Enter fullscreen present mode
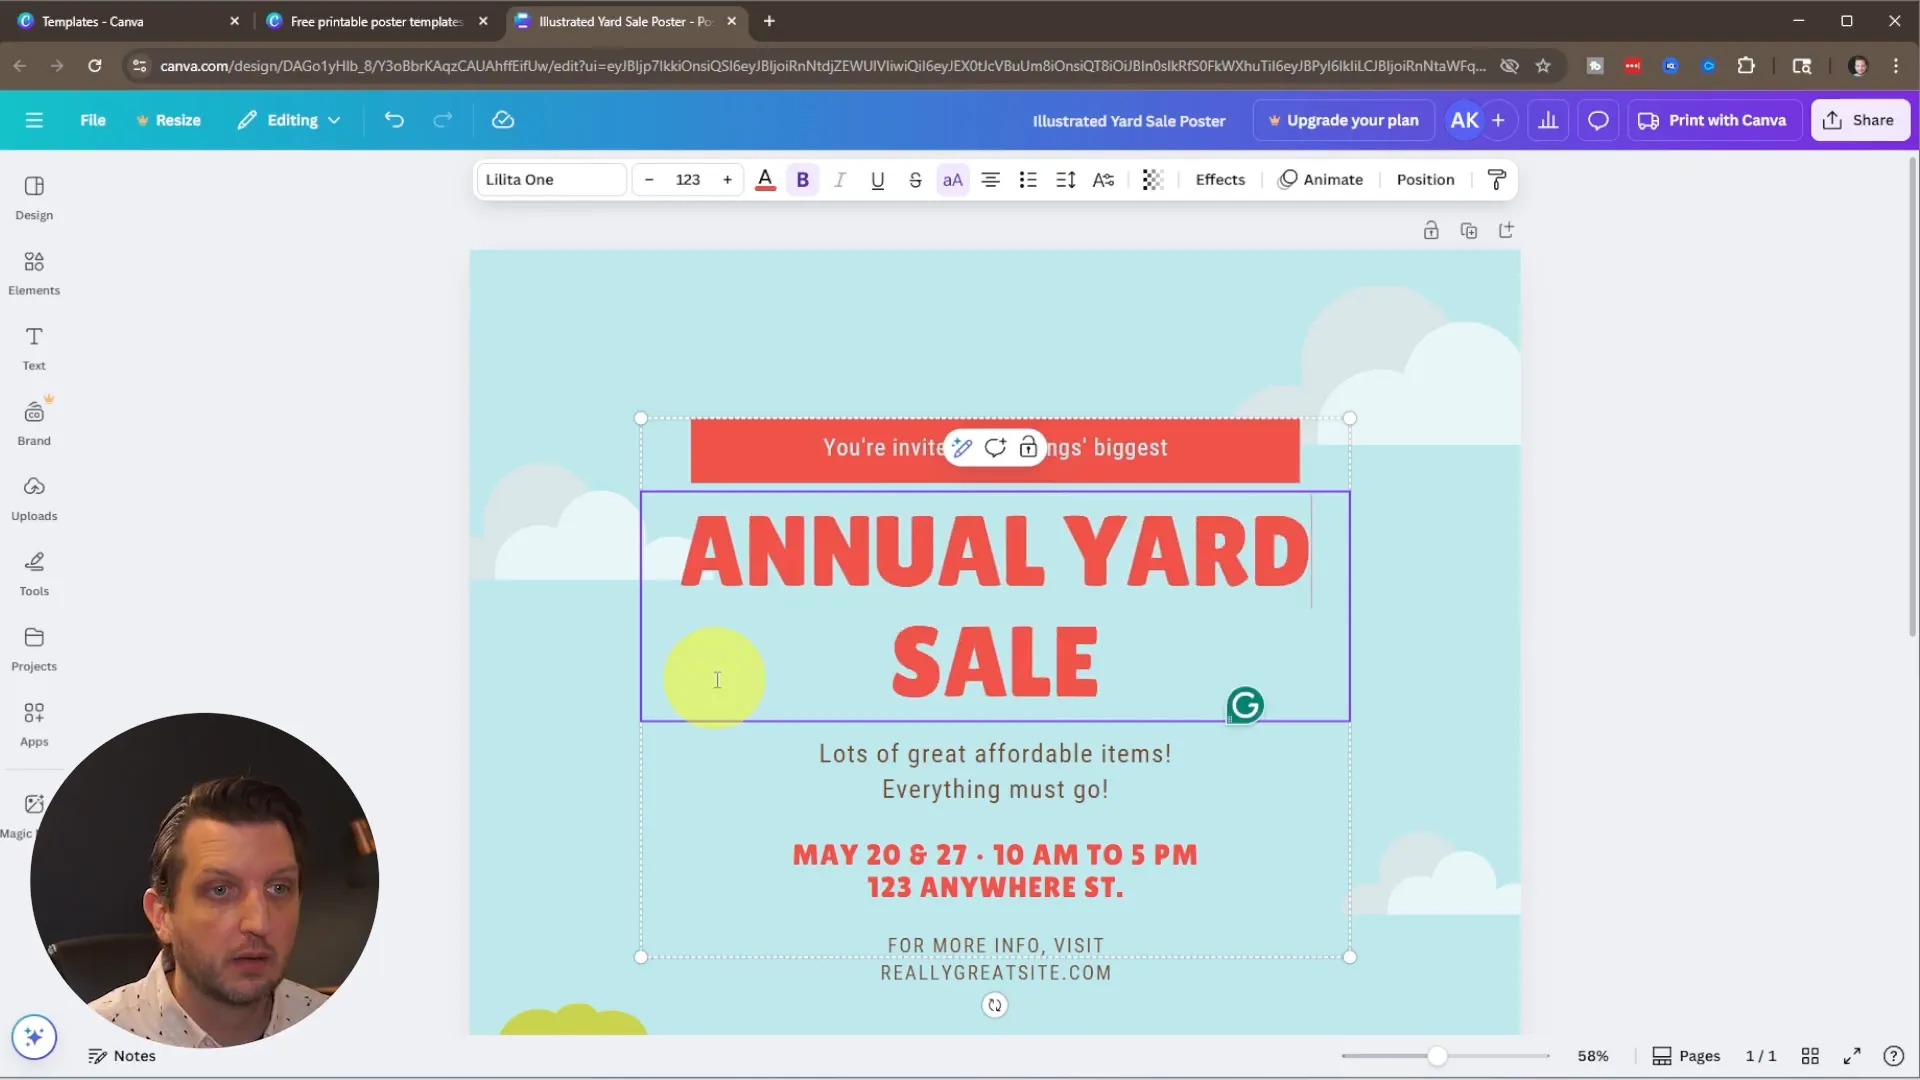 [x=1852, y=1056]
